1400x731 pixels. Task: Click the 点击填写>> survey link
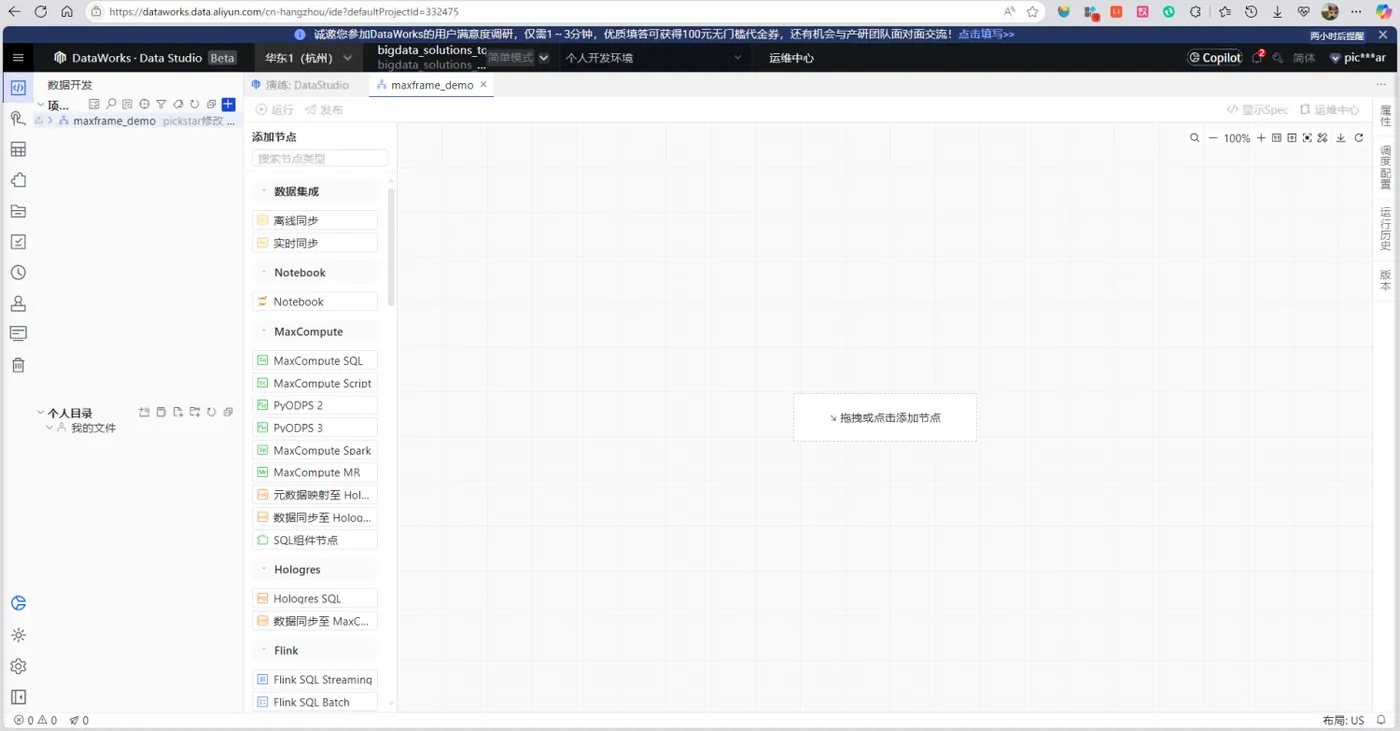pyautogui.click(x=986, y=34)
